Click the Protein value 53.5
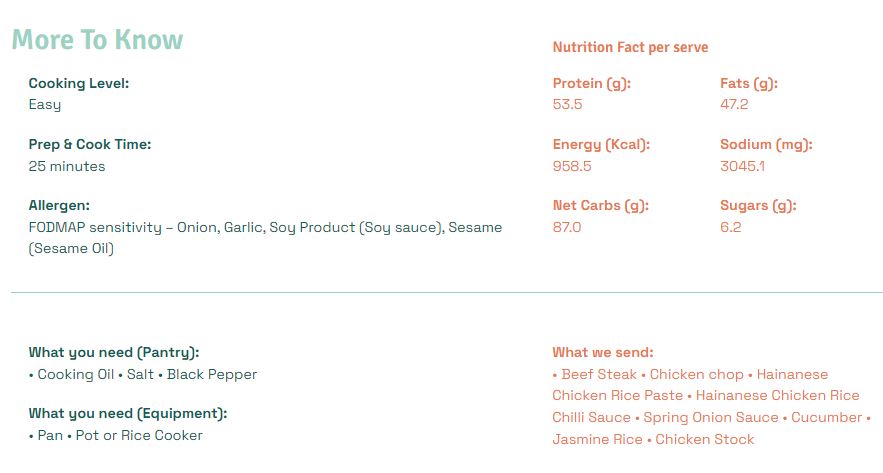 [567, 105]
